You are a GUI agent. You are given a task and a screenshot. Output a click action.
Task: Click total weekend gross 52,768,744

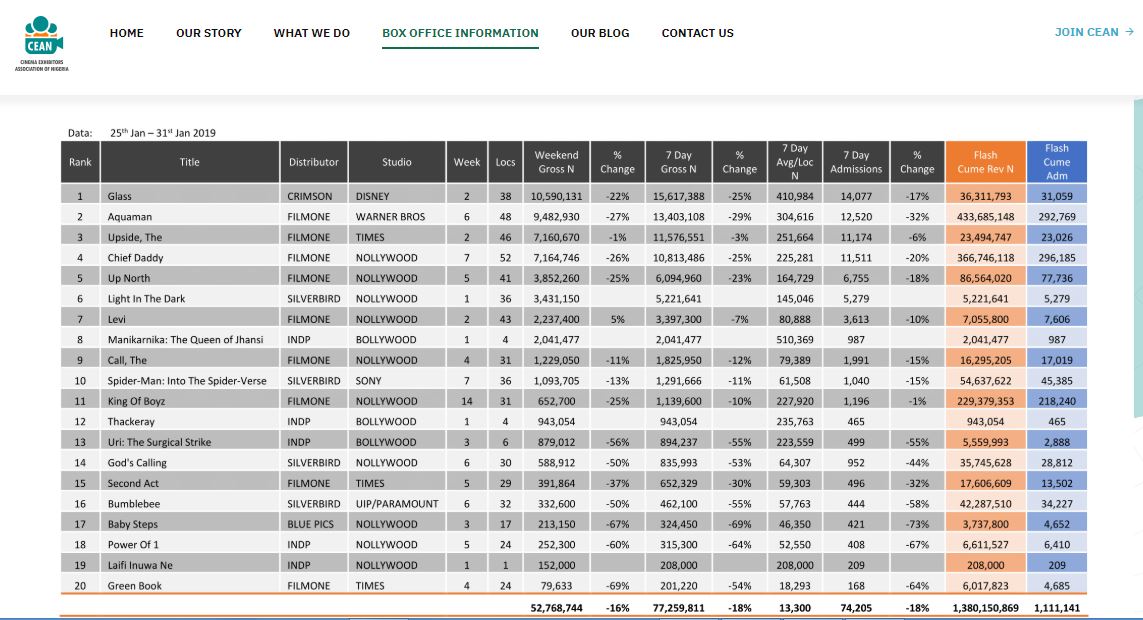pyautogui.click(x=556, y=608)
